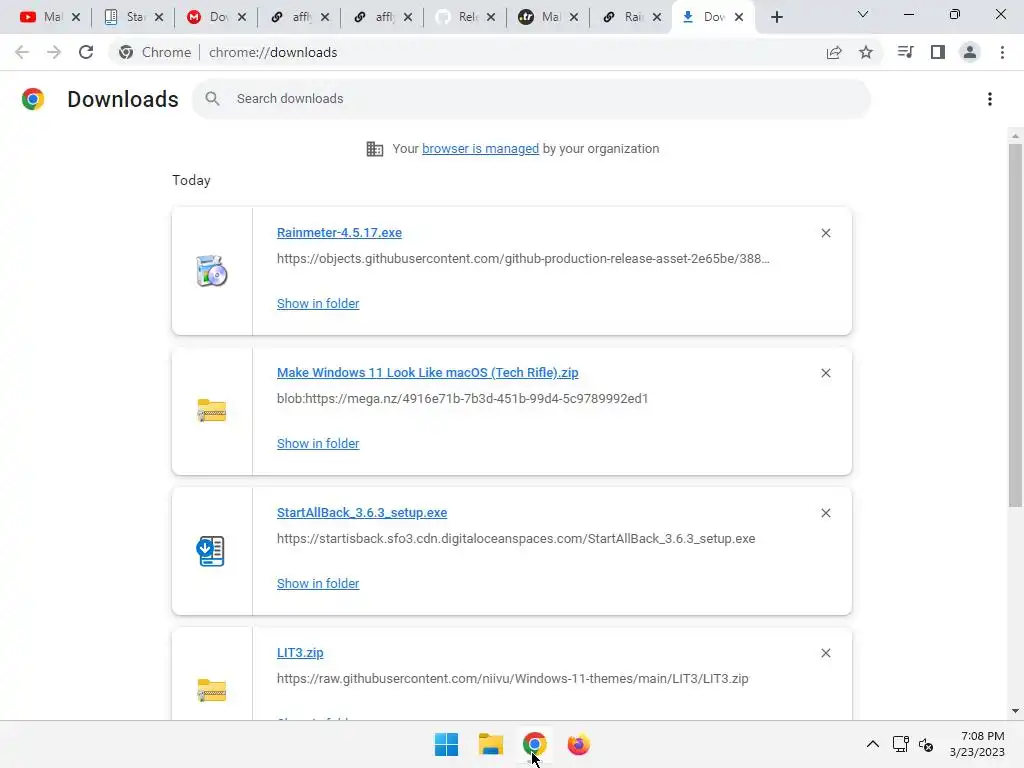The image size is (1024, 768).
Task: Click the raw.githubusercontent LIT3 URL
Action: coord(513,679)
